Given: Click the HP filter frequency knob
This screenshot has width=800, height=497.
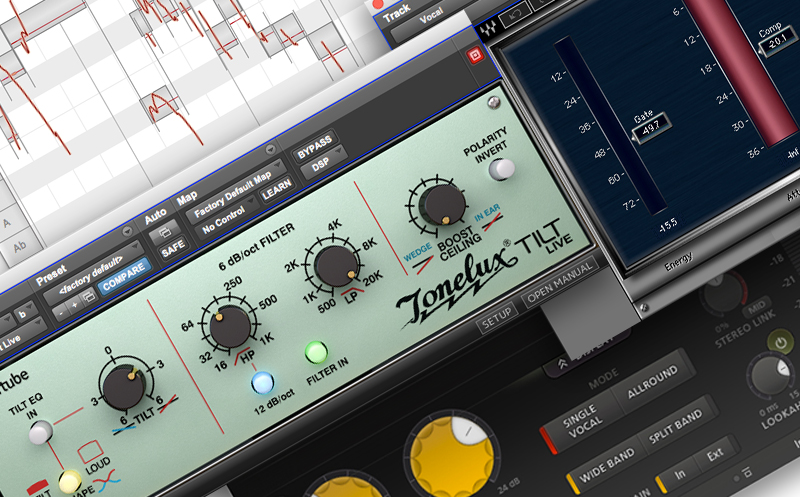Looking at the screenshot, I should 230,327.
